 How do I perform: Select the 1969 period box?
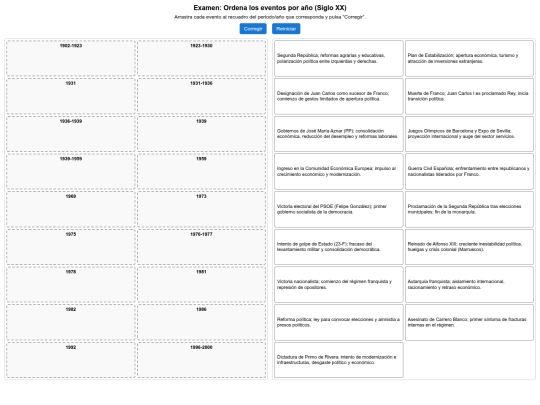71,209
